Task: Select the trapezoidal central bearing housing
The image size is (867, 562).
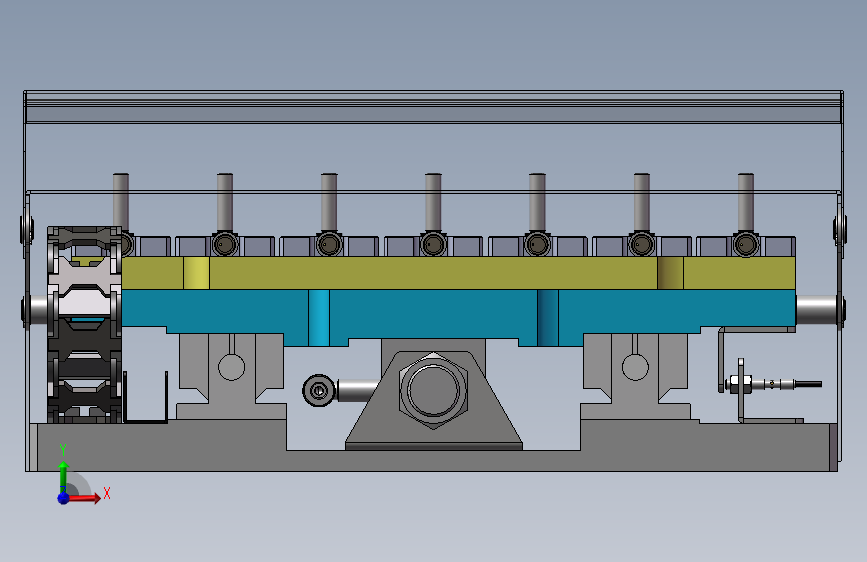Action: [x=434, y=399]
